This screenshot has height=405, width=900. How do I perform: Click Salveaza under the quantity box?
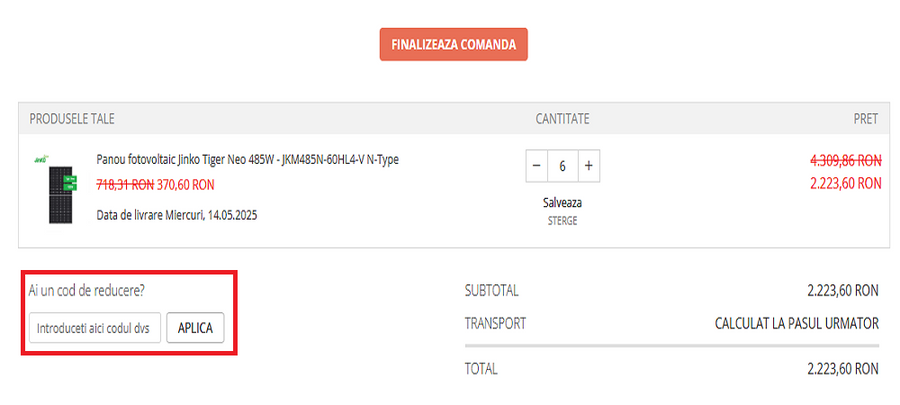coord(562,202)
